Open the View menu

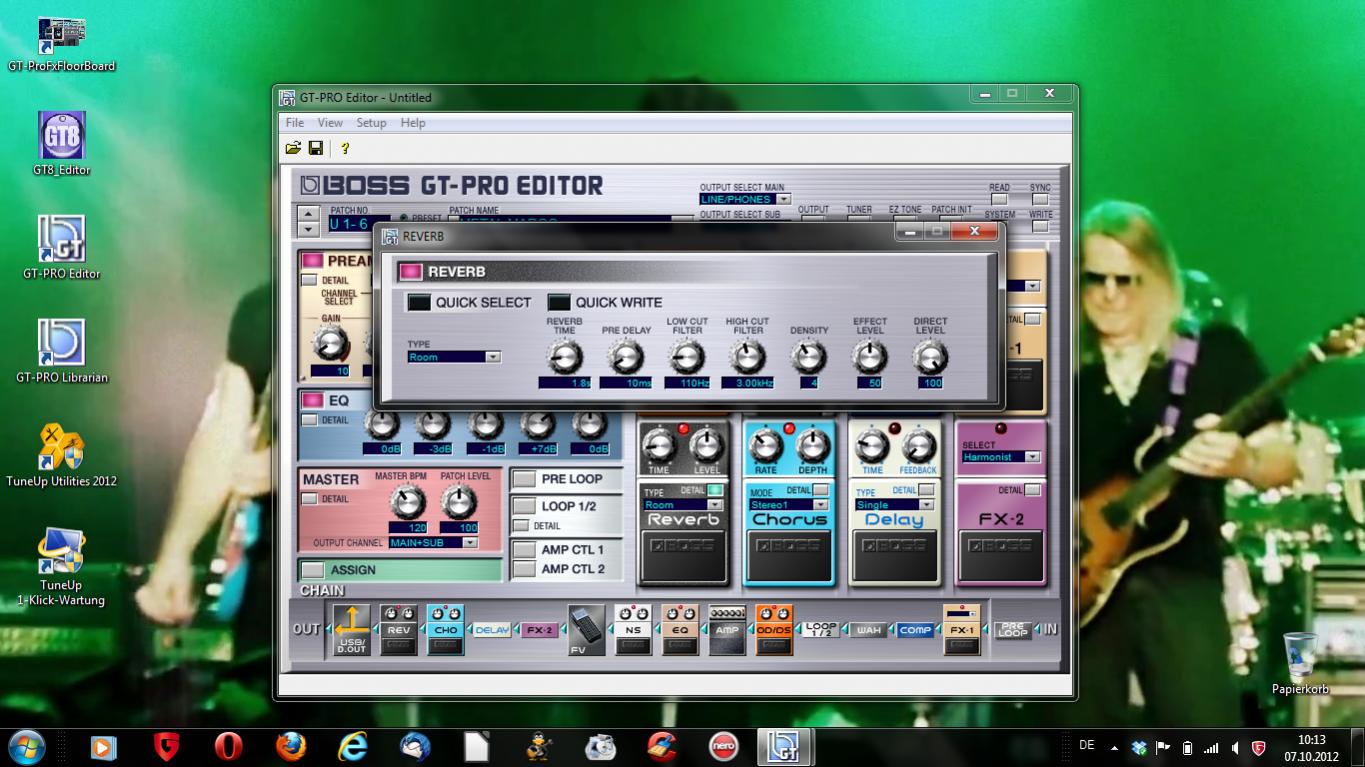click(330, 123)
